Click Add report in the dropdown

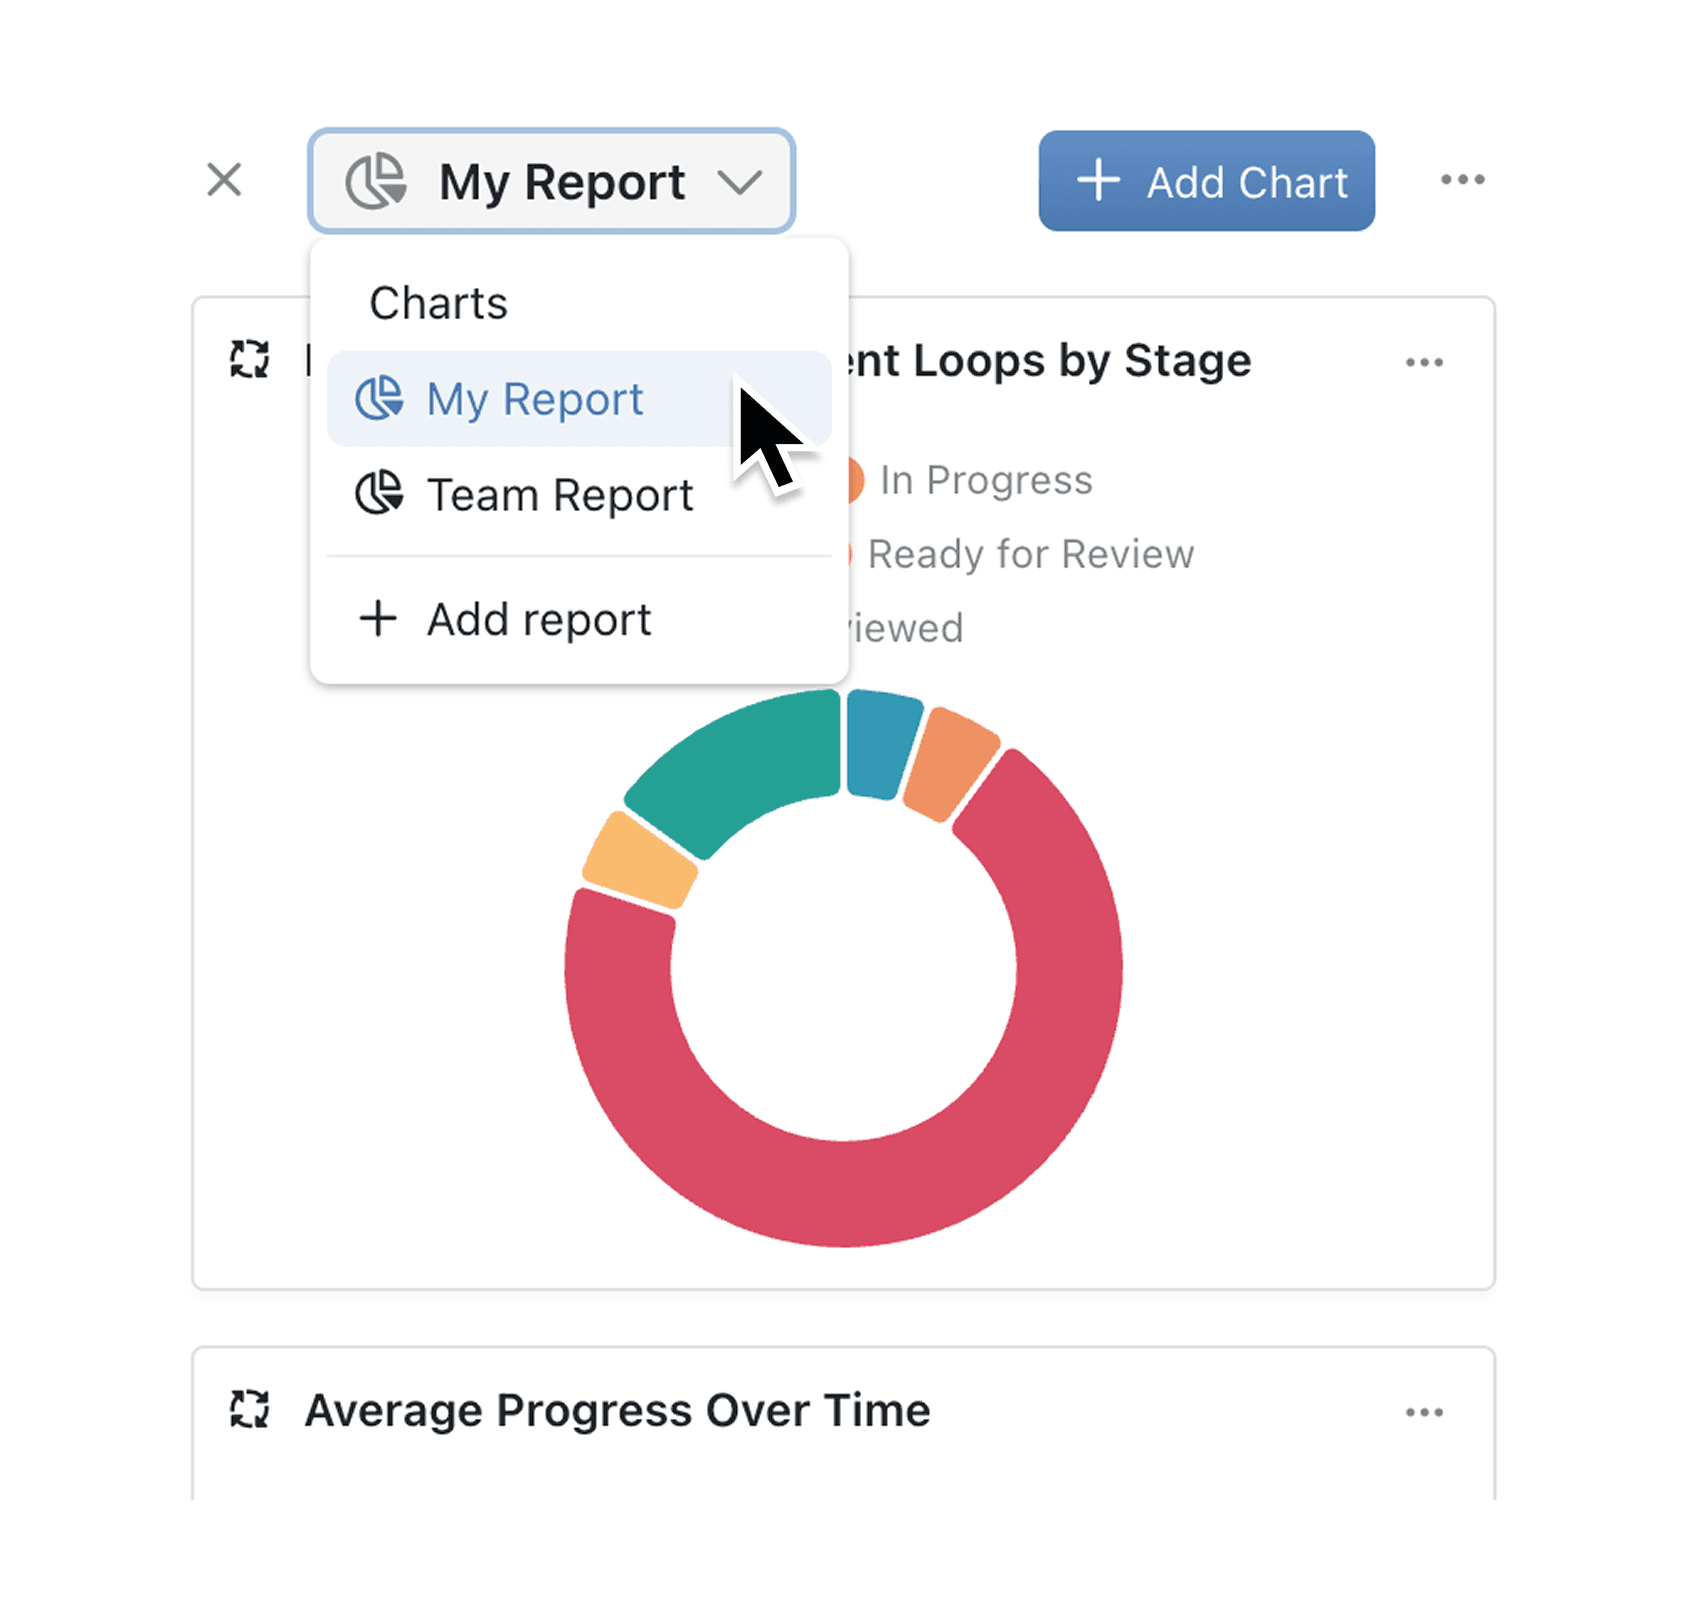click(x=538, y=618)
